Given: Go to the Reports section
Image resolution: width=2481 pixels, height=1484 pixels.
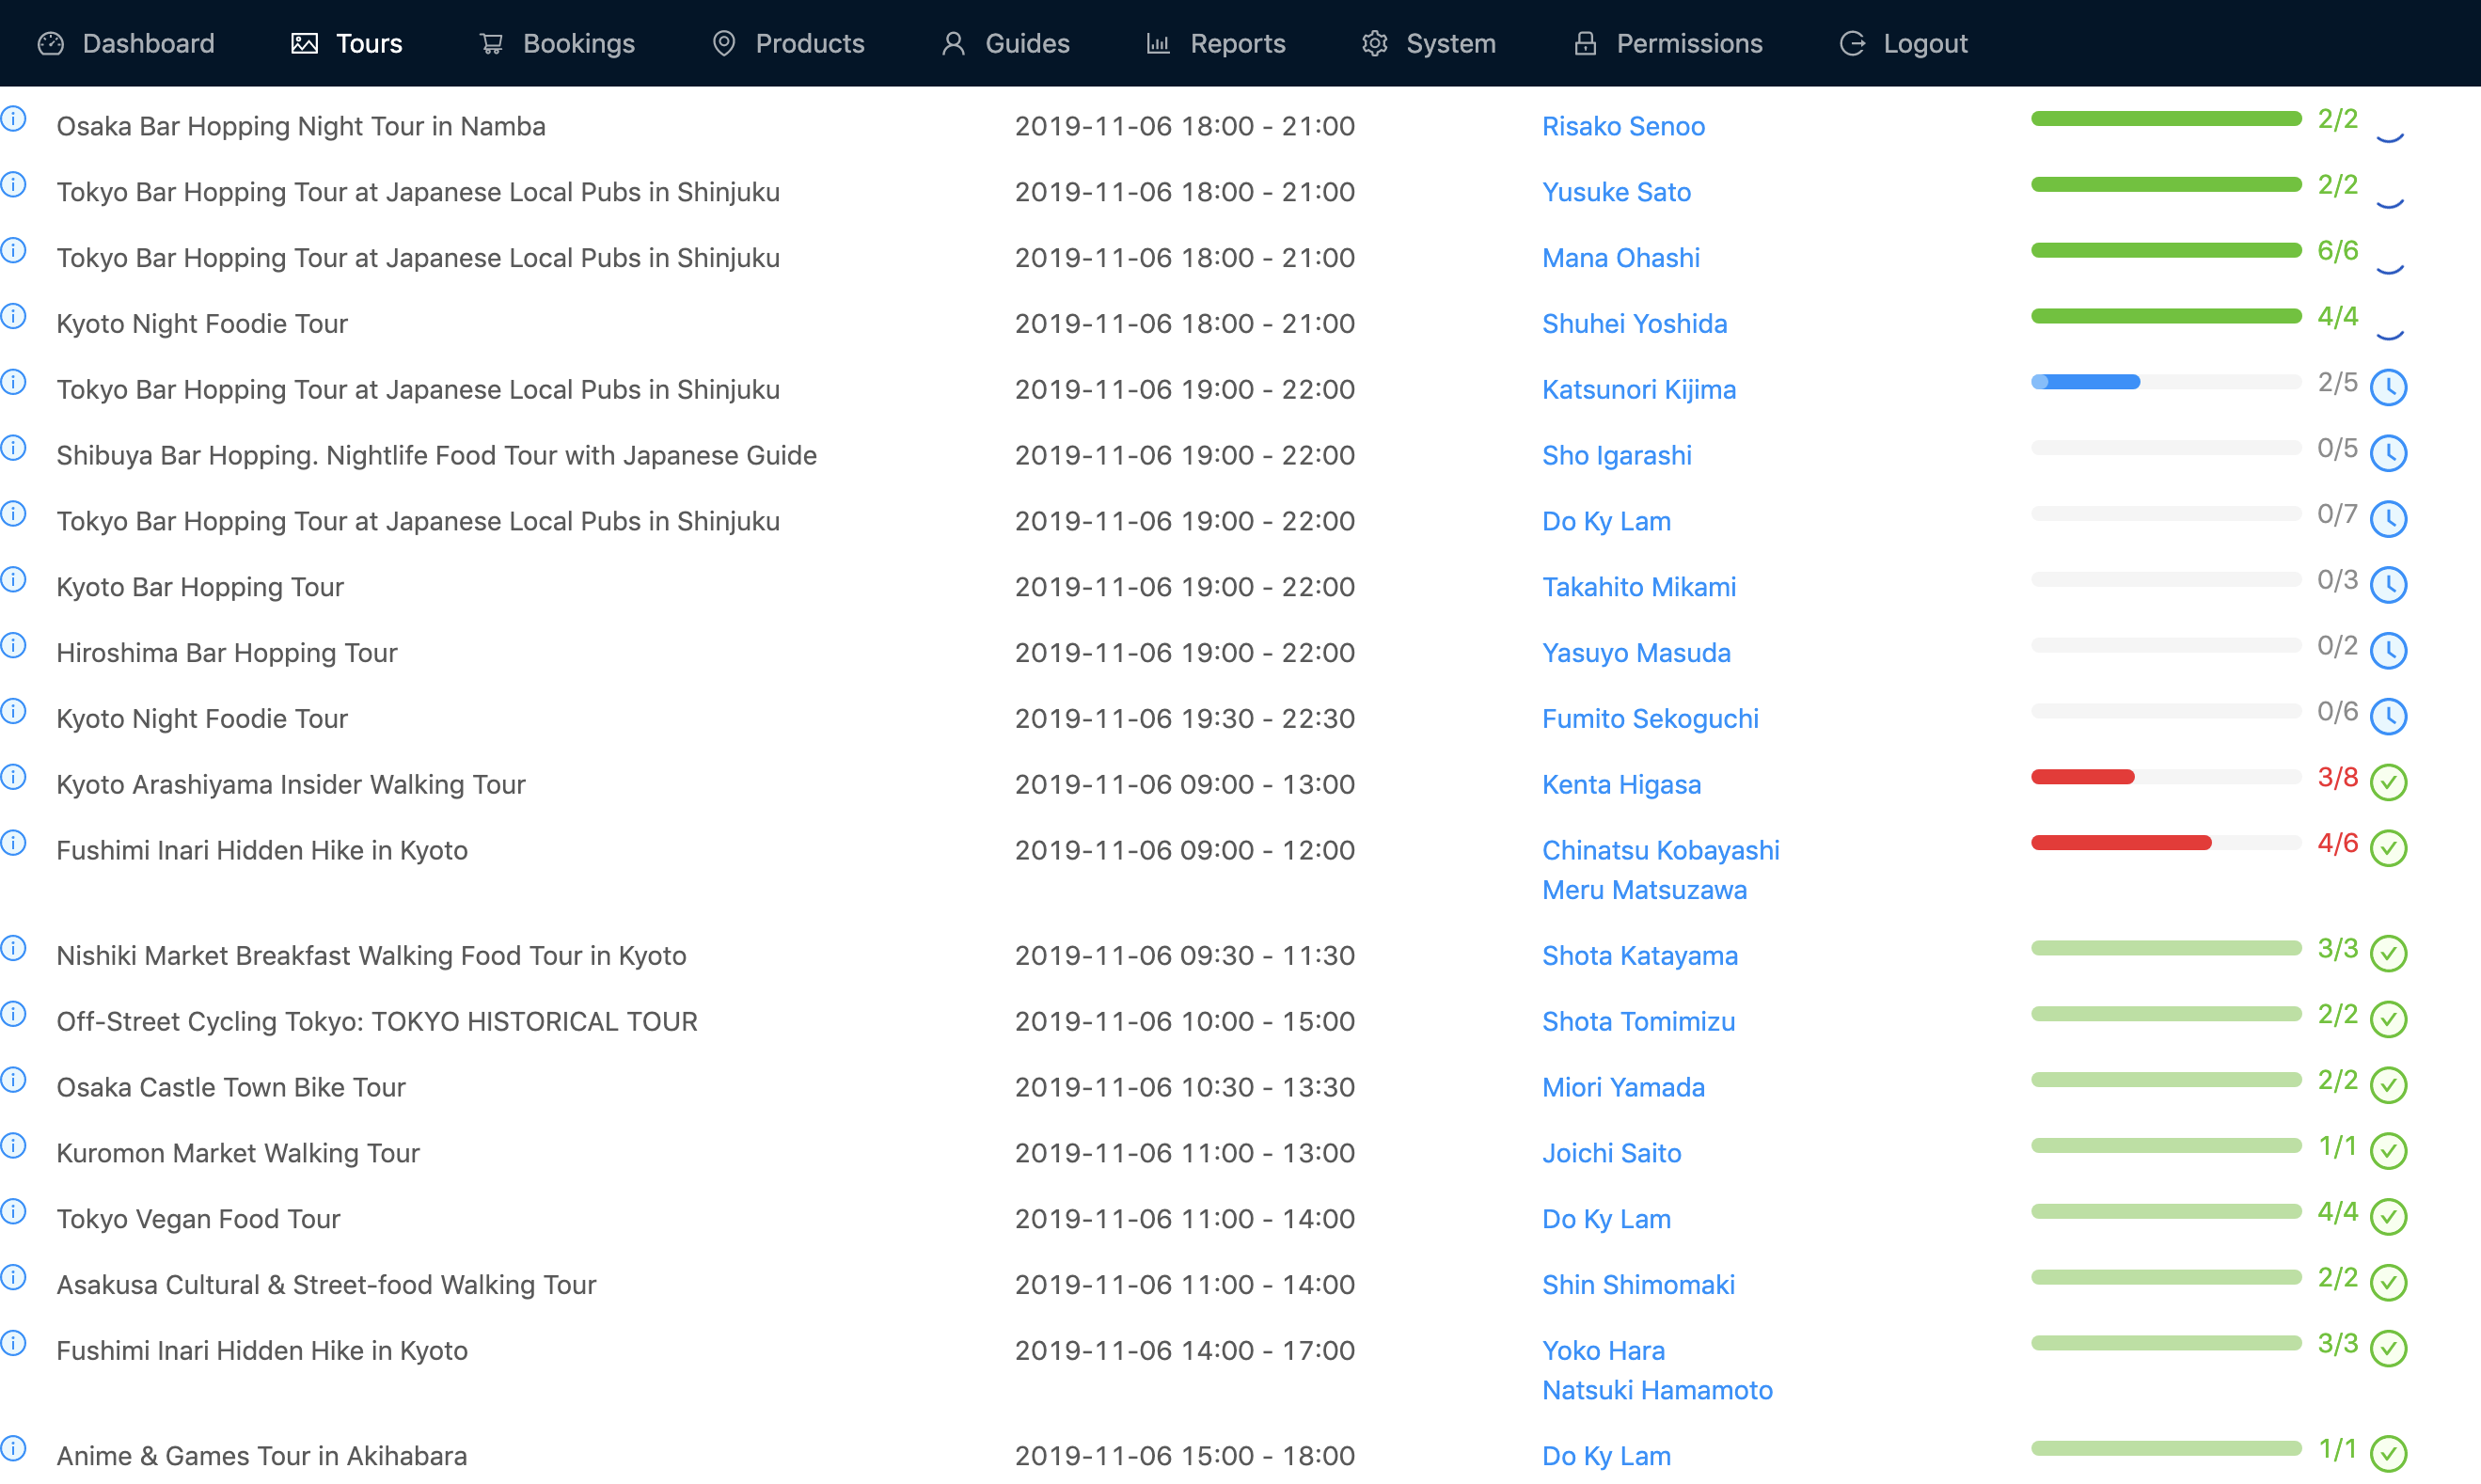Looking at the screenshot, I should click(x=1215, y=43).
